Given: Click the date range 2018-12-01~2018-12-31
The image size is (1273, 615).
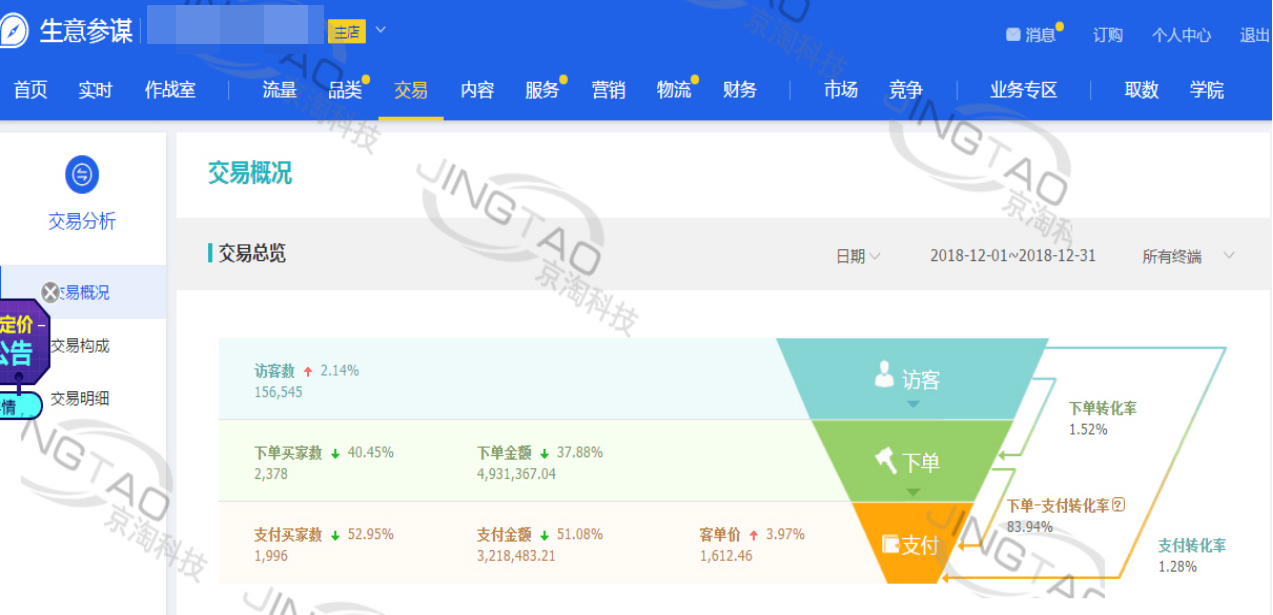Looking at the screenshot, I should click(1012, 256).
